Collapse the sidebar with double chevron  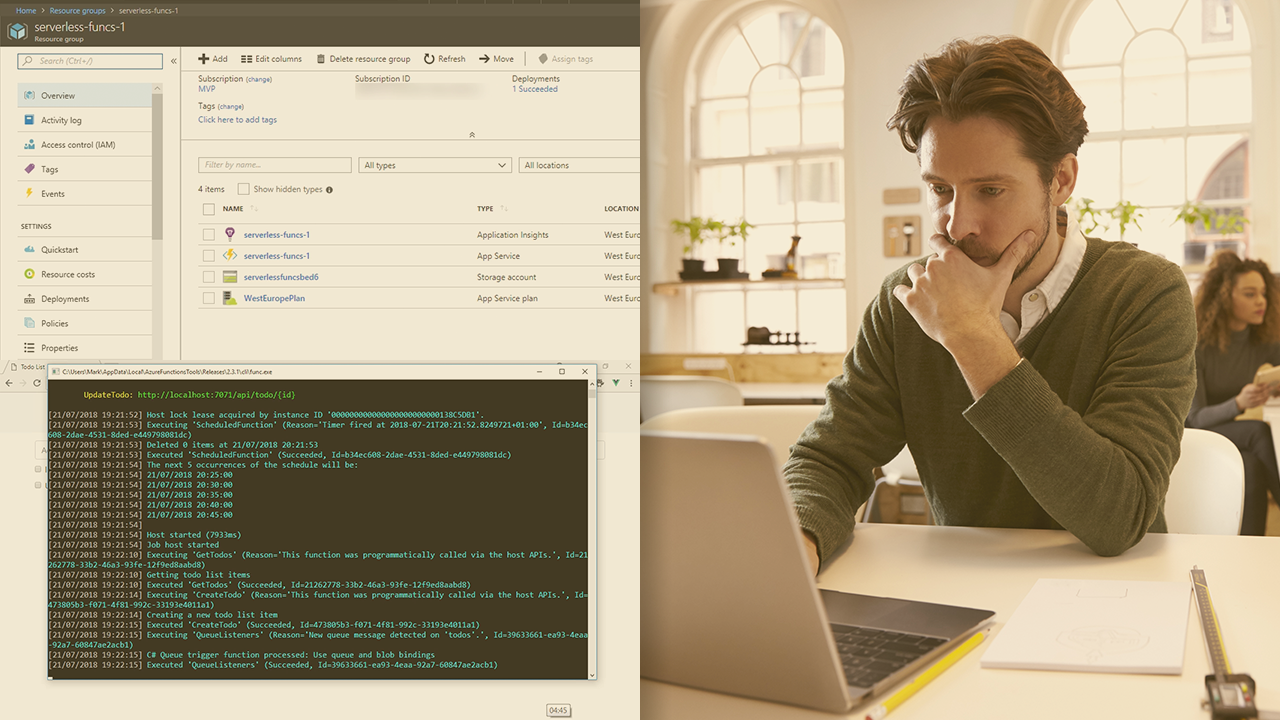coord(173,61)
